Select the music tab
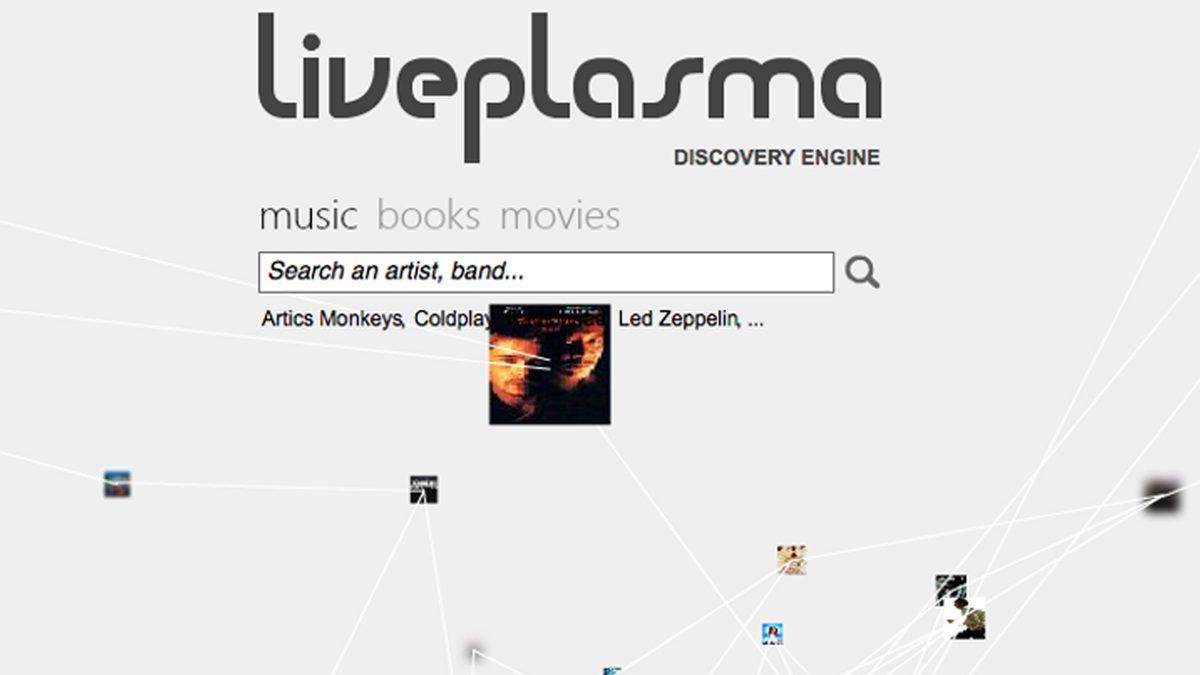 [308, 216]
